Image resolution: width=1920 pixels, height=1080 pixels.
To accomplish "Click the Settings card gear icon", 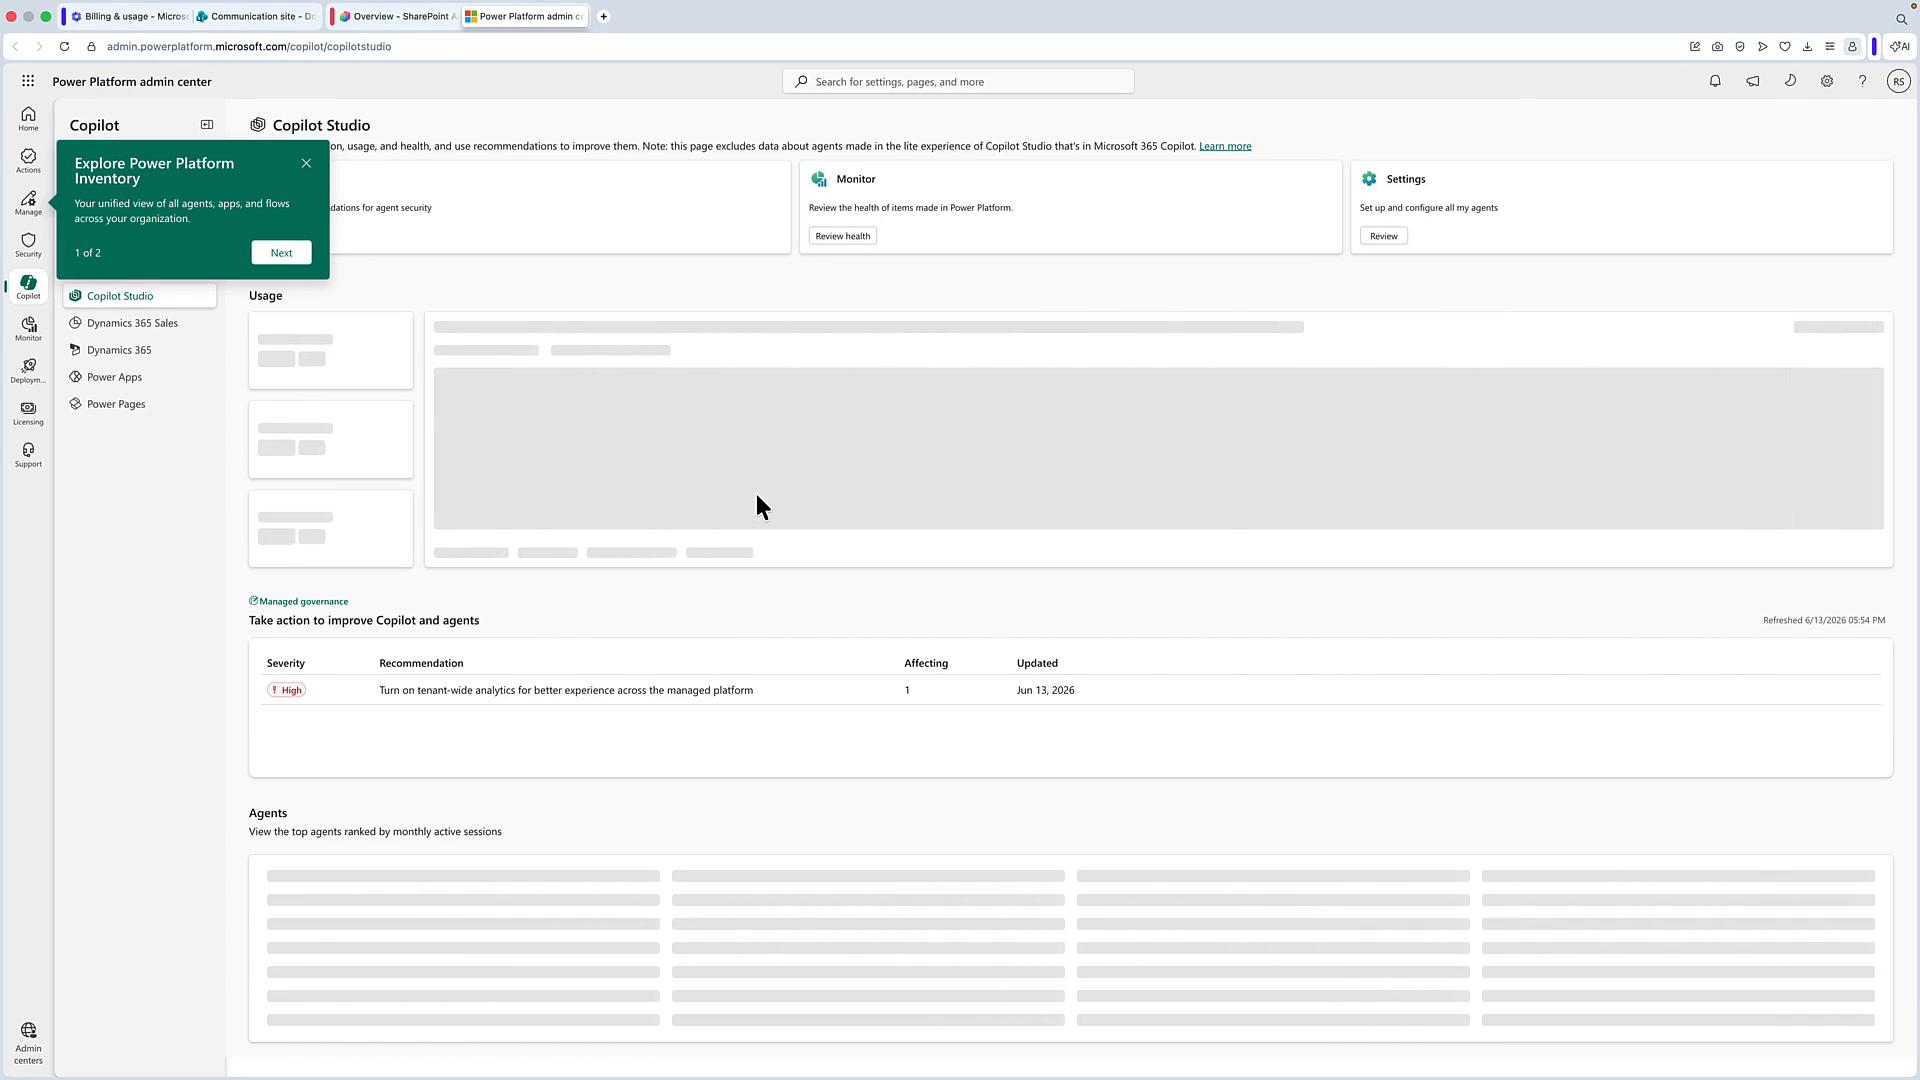I will pos(1369,179).
